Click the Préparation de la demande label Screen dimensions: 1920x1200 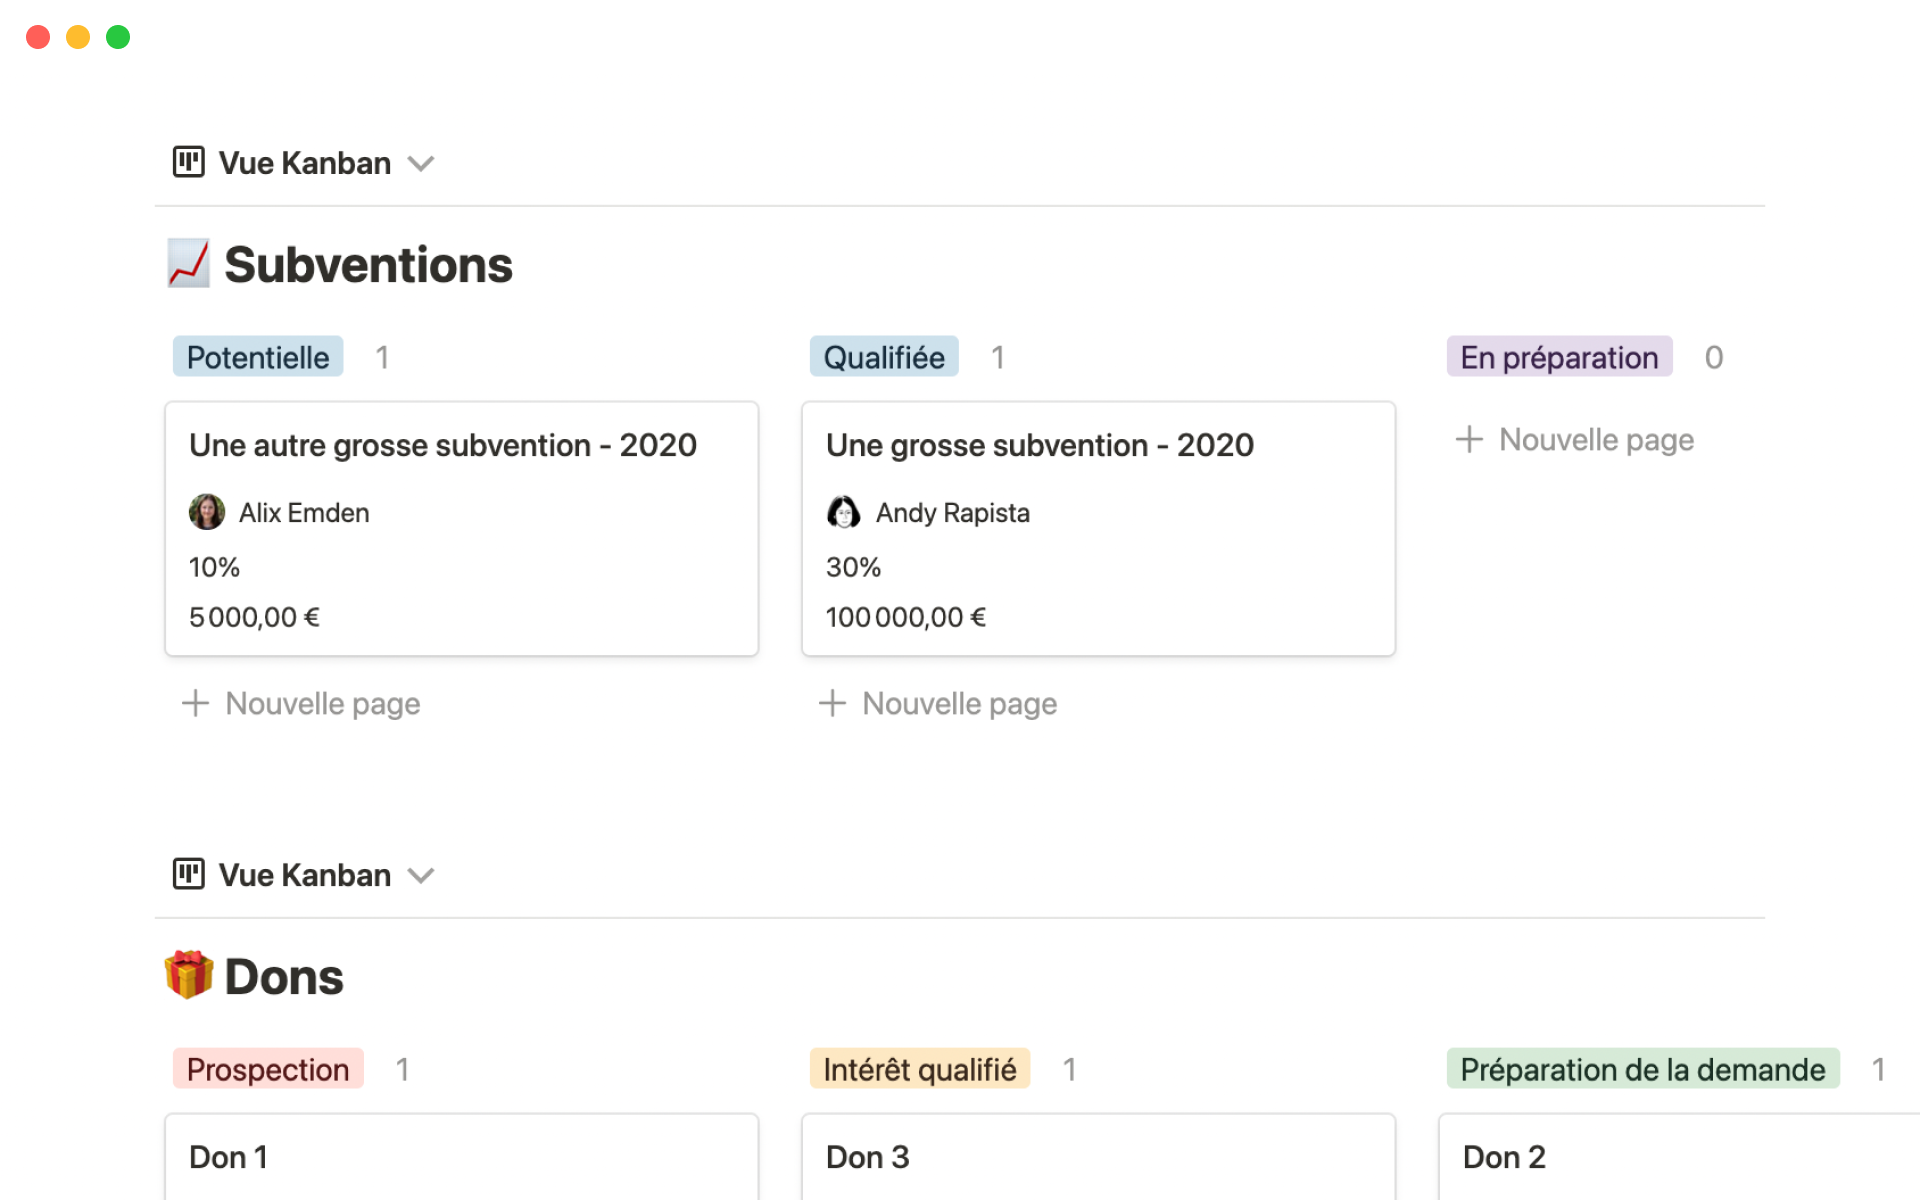click(x=1642, y=1069)
